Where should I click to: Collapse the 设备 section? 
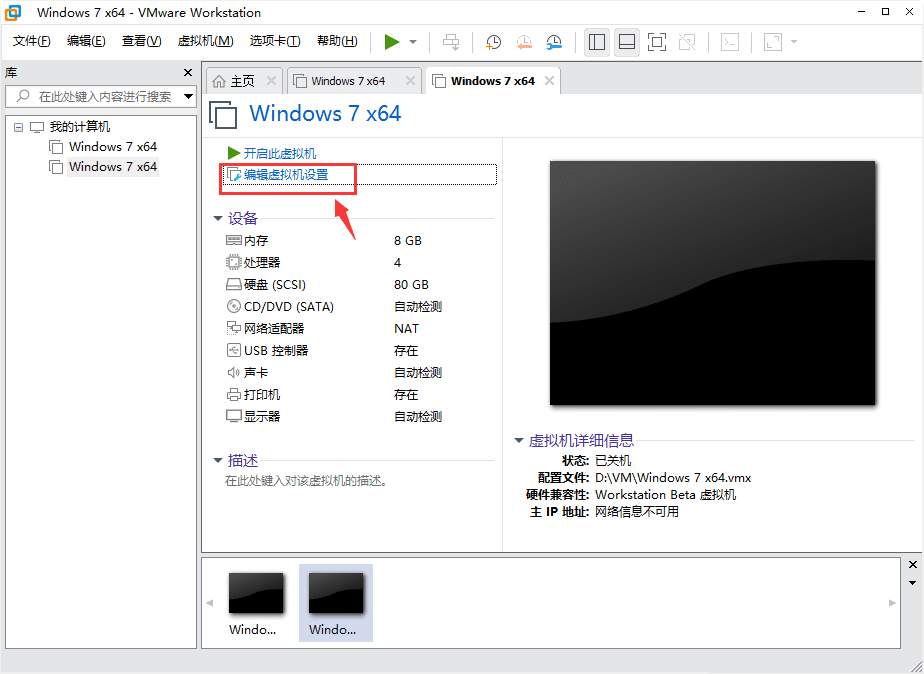click(x=218, y=219)
